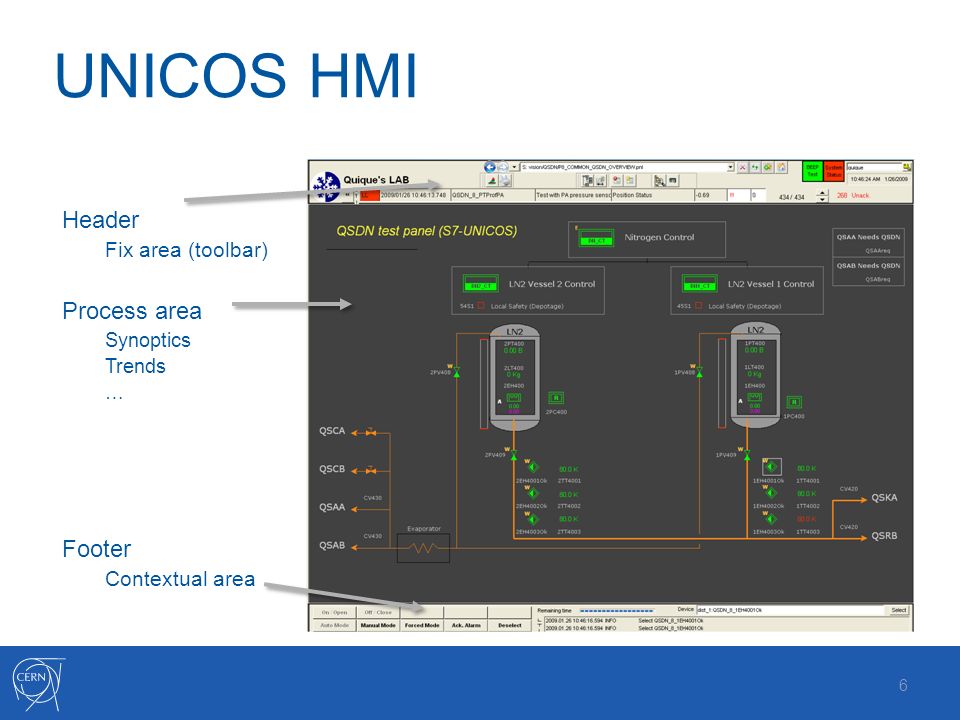
Task: Click the Deselect button
Action: click(509, 625)
